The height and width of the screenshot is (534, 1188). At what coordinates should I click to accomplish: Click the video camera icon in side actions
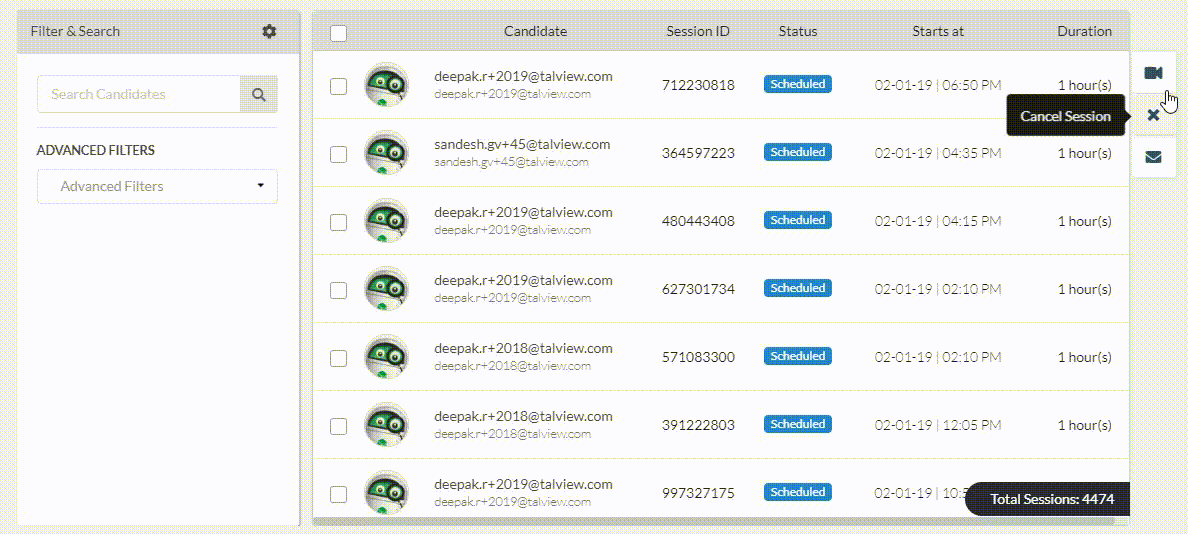pyautogui.click(x=1152, y=73)
